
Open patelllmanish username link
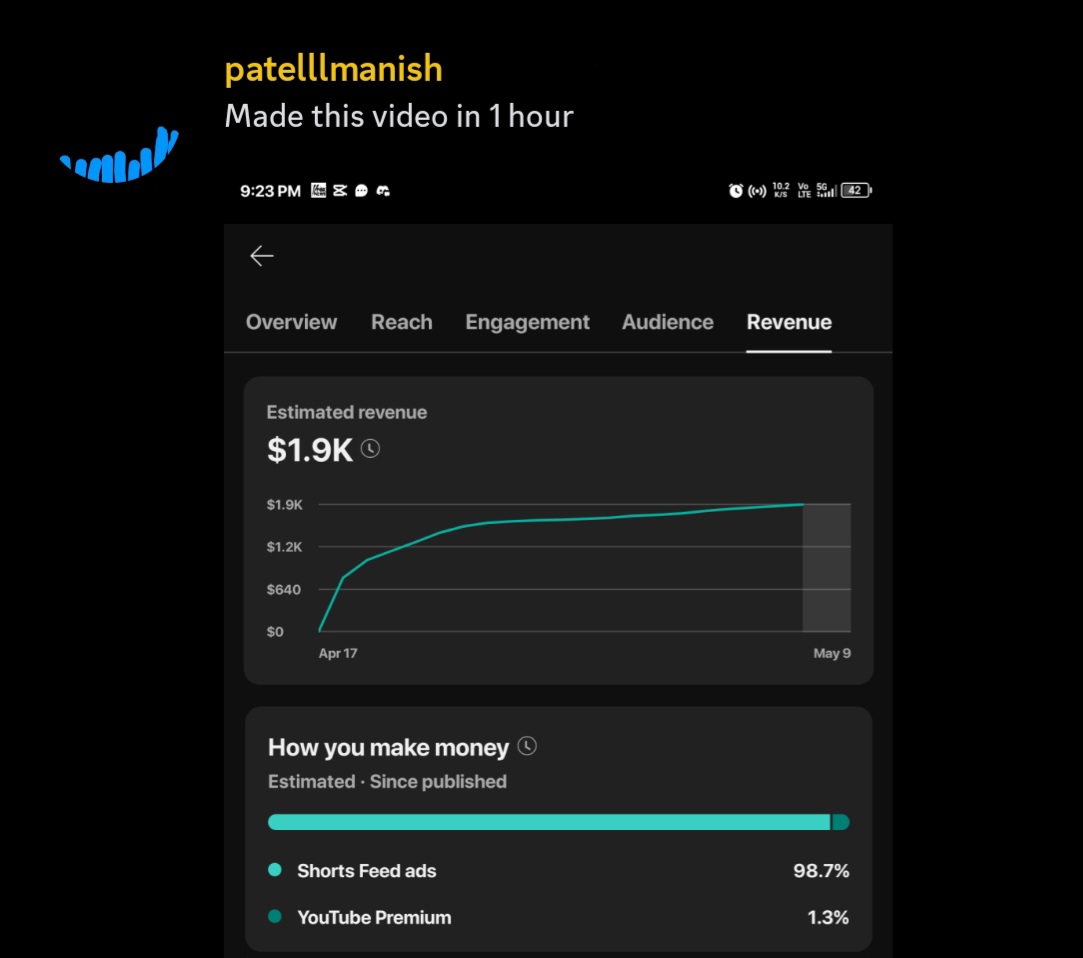(x=333, y=69)
